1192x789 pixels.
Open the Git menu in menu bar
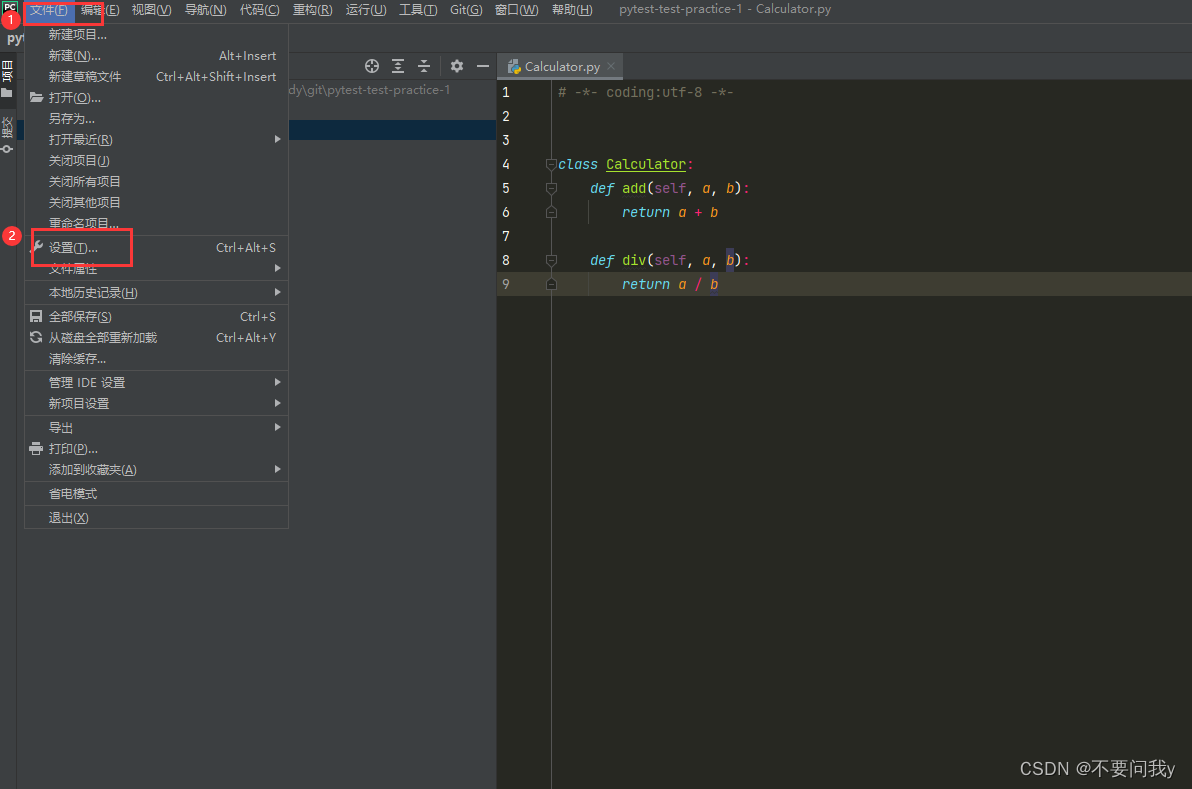point(466,10)
